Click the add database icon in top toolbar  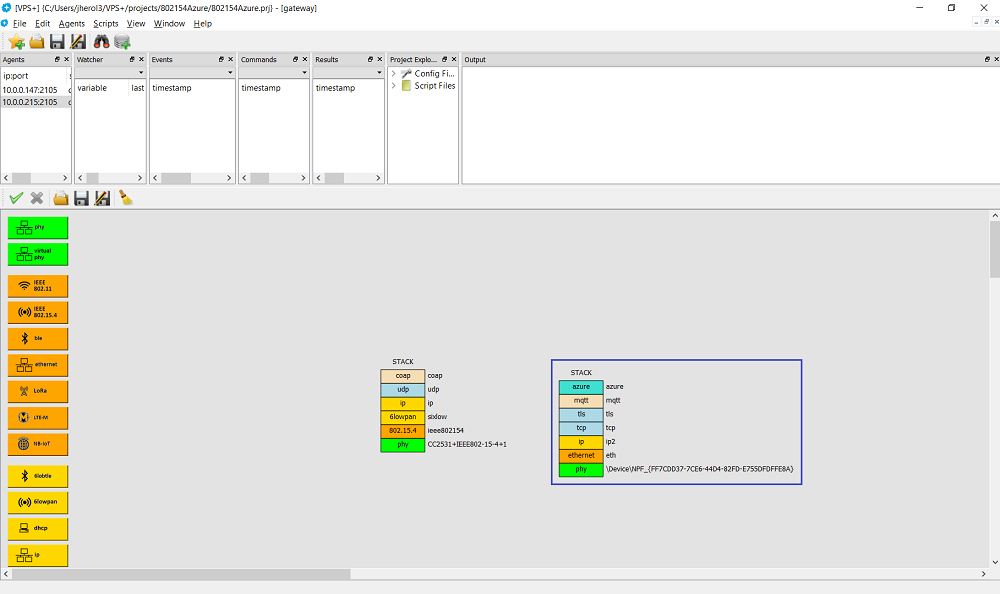123,41
